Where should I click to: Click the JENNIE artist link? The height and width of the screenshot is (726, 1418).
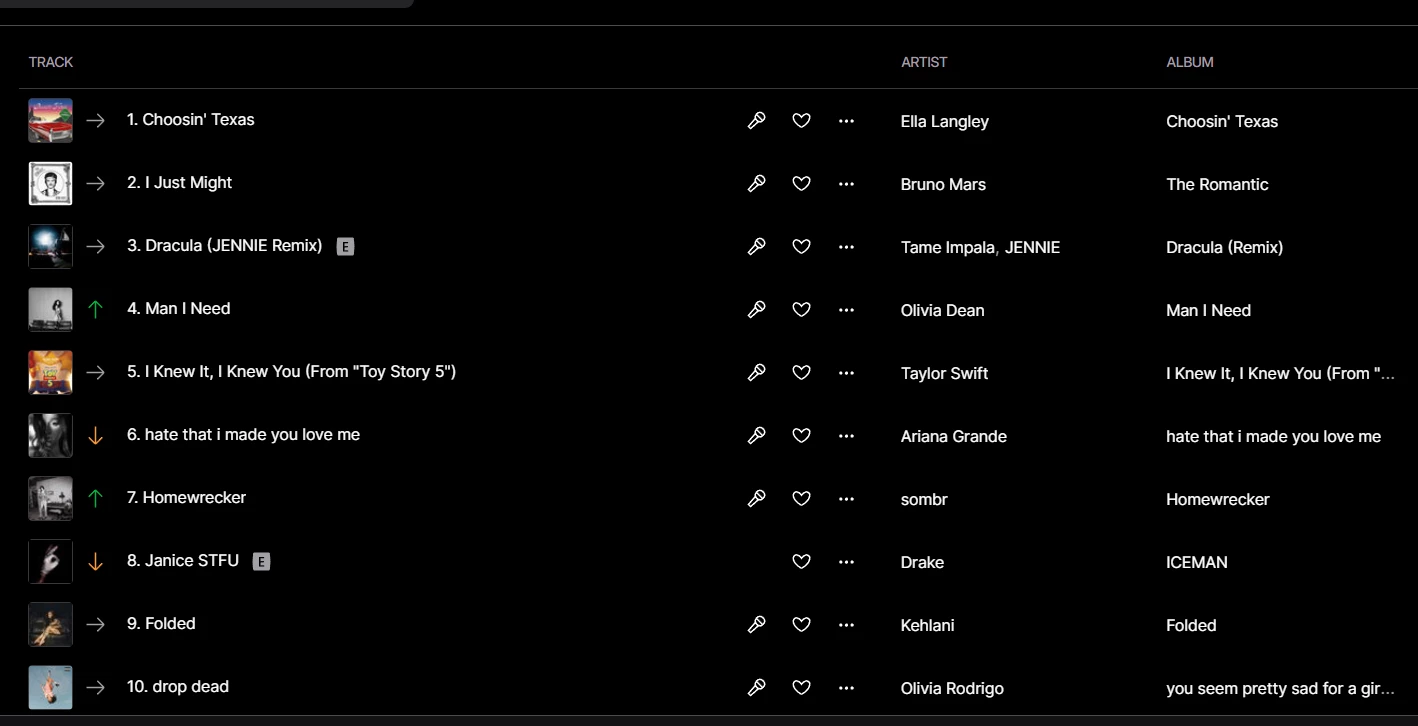click(x=1032, y=248)
